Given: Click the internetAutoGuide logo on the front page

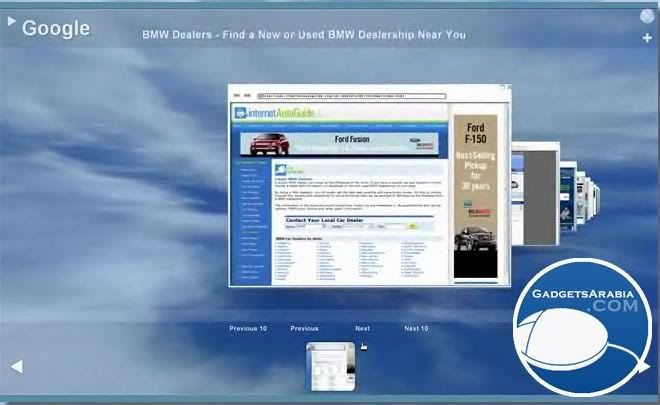Looking at the screenshot, I should point(274,113).
